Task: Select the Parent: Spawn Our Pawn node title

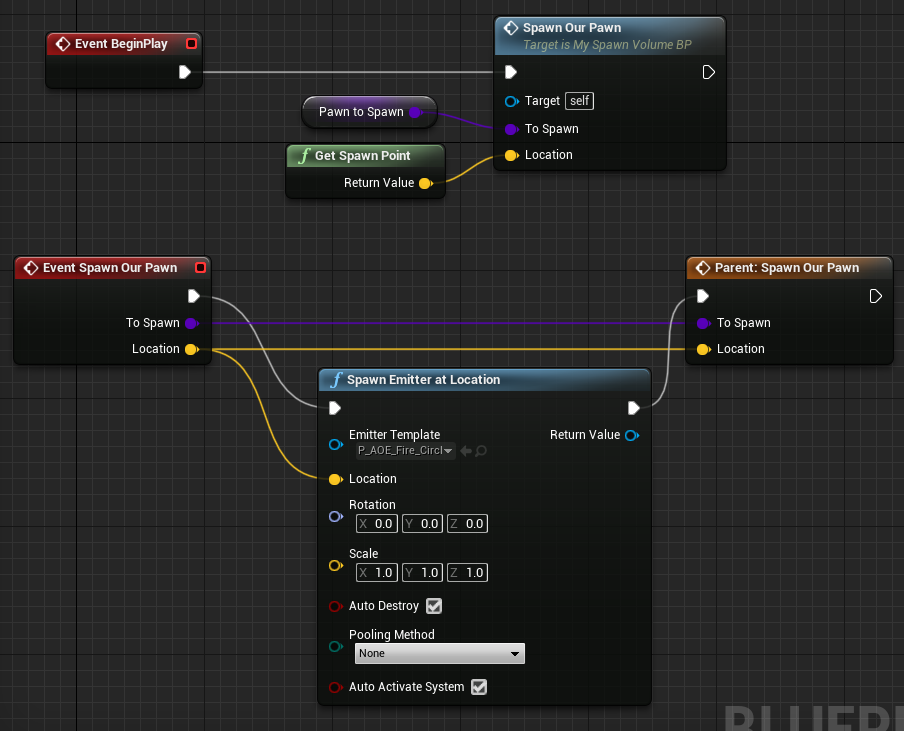Action: [x=787, y=267]
